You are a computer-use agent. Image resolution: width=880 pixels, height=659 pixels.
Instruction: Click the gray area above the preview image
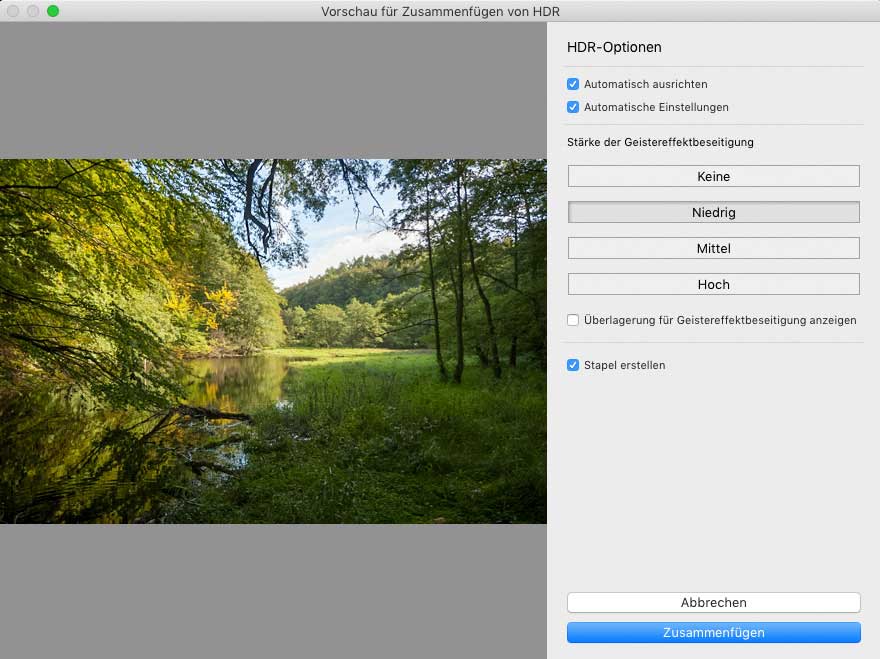click(273, 90)
